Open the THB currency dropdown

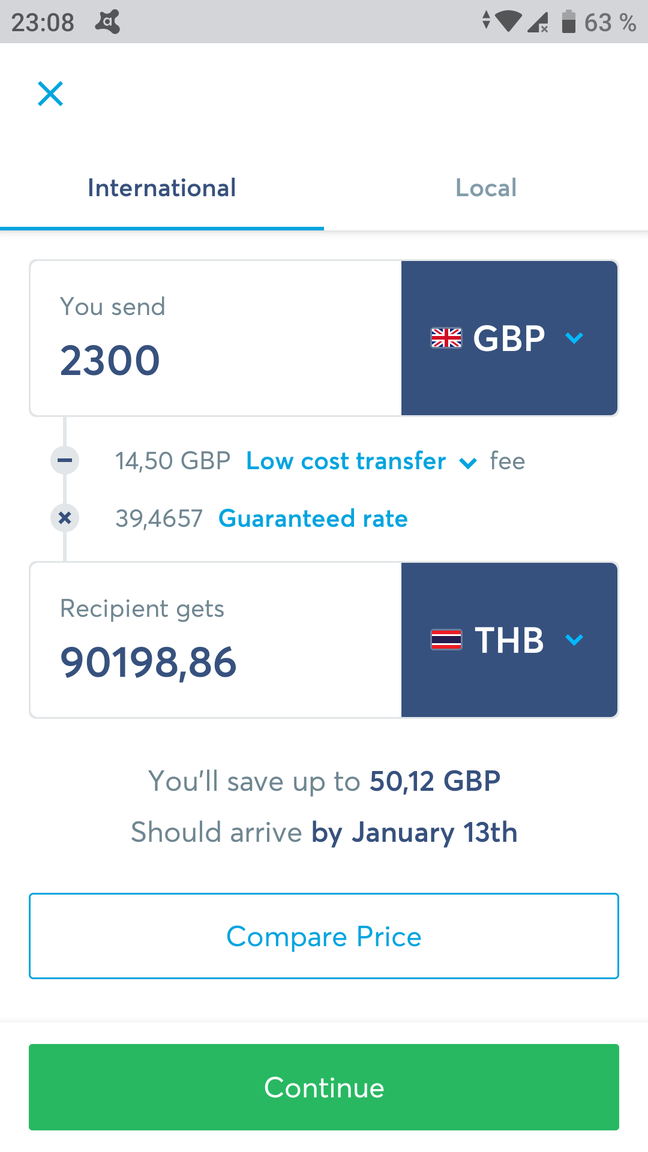pos(509,640)
